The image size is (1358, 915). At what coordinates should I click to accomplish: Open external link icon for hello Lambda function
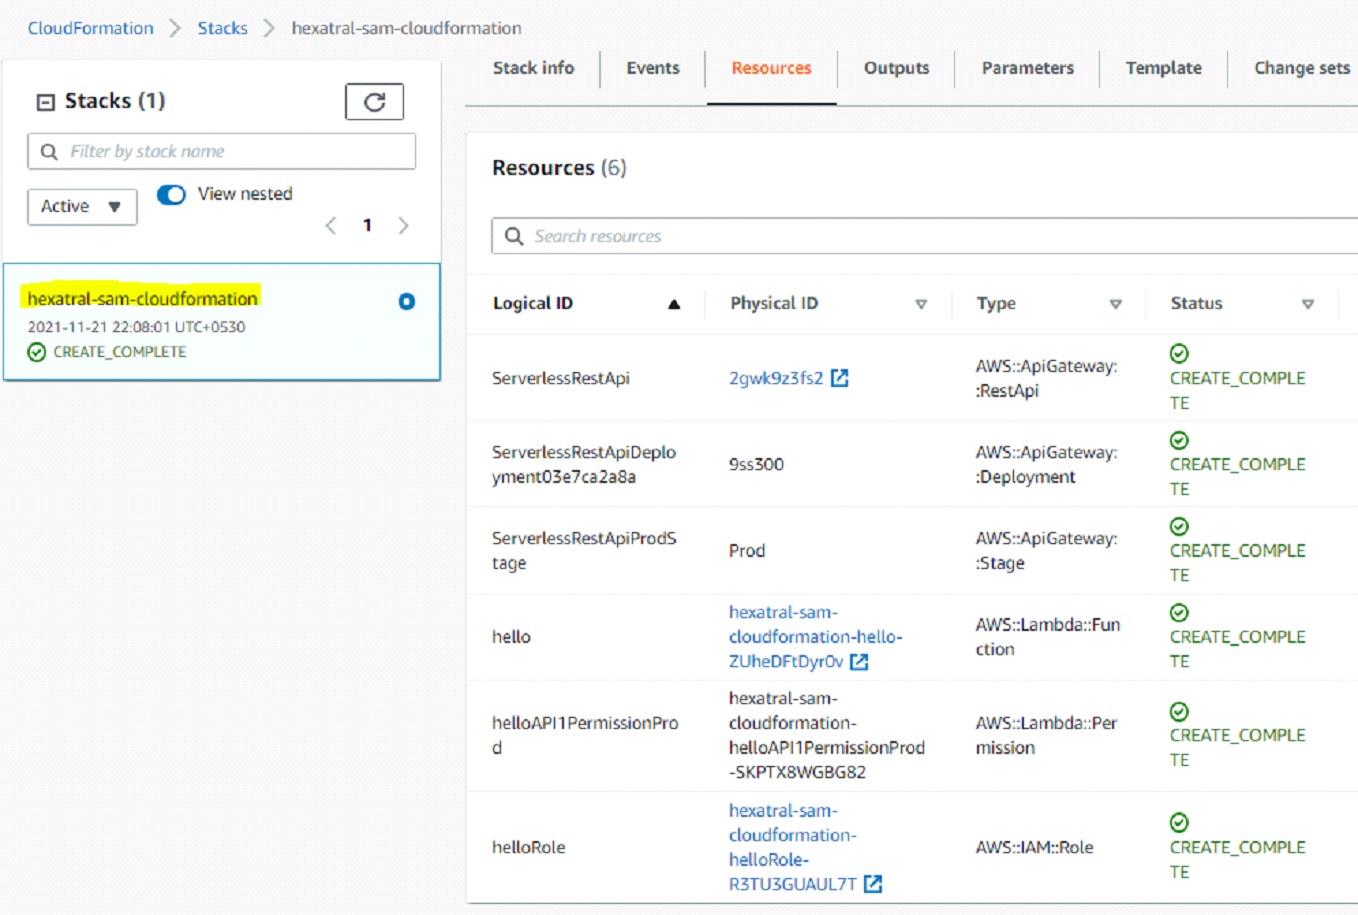pyautogui.click(x=859, y=662)
